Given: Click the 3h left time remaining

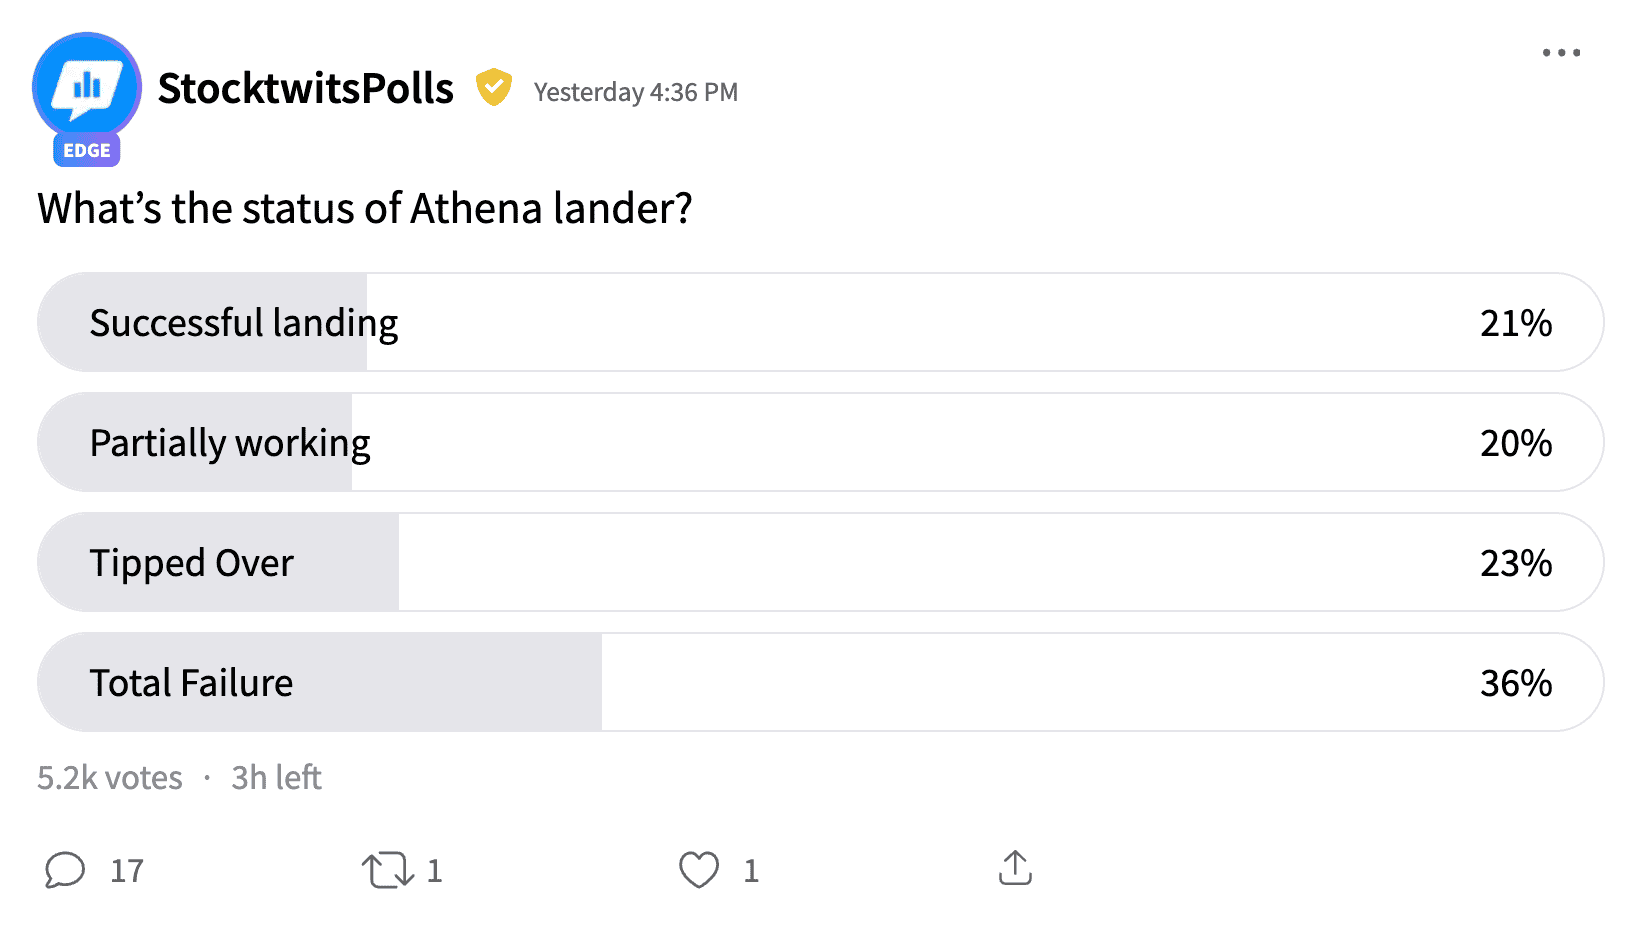Looking at the screenshot, I should pyautogui.click(x=276, y=777).
